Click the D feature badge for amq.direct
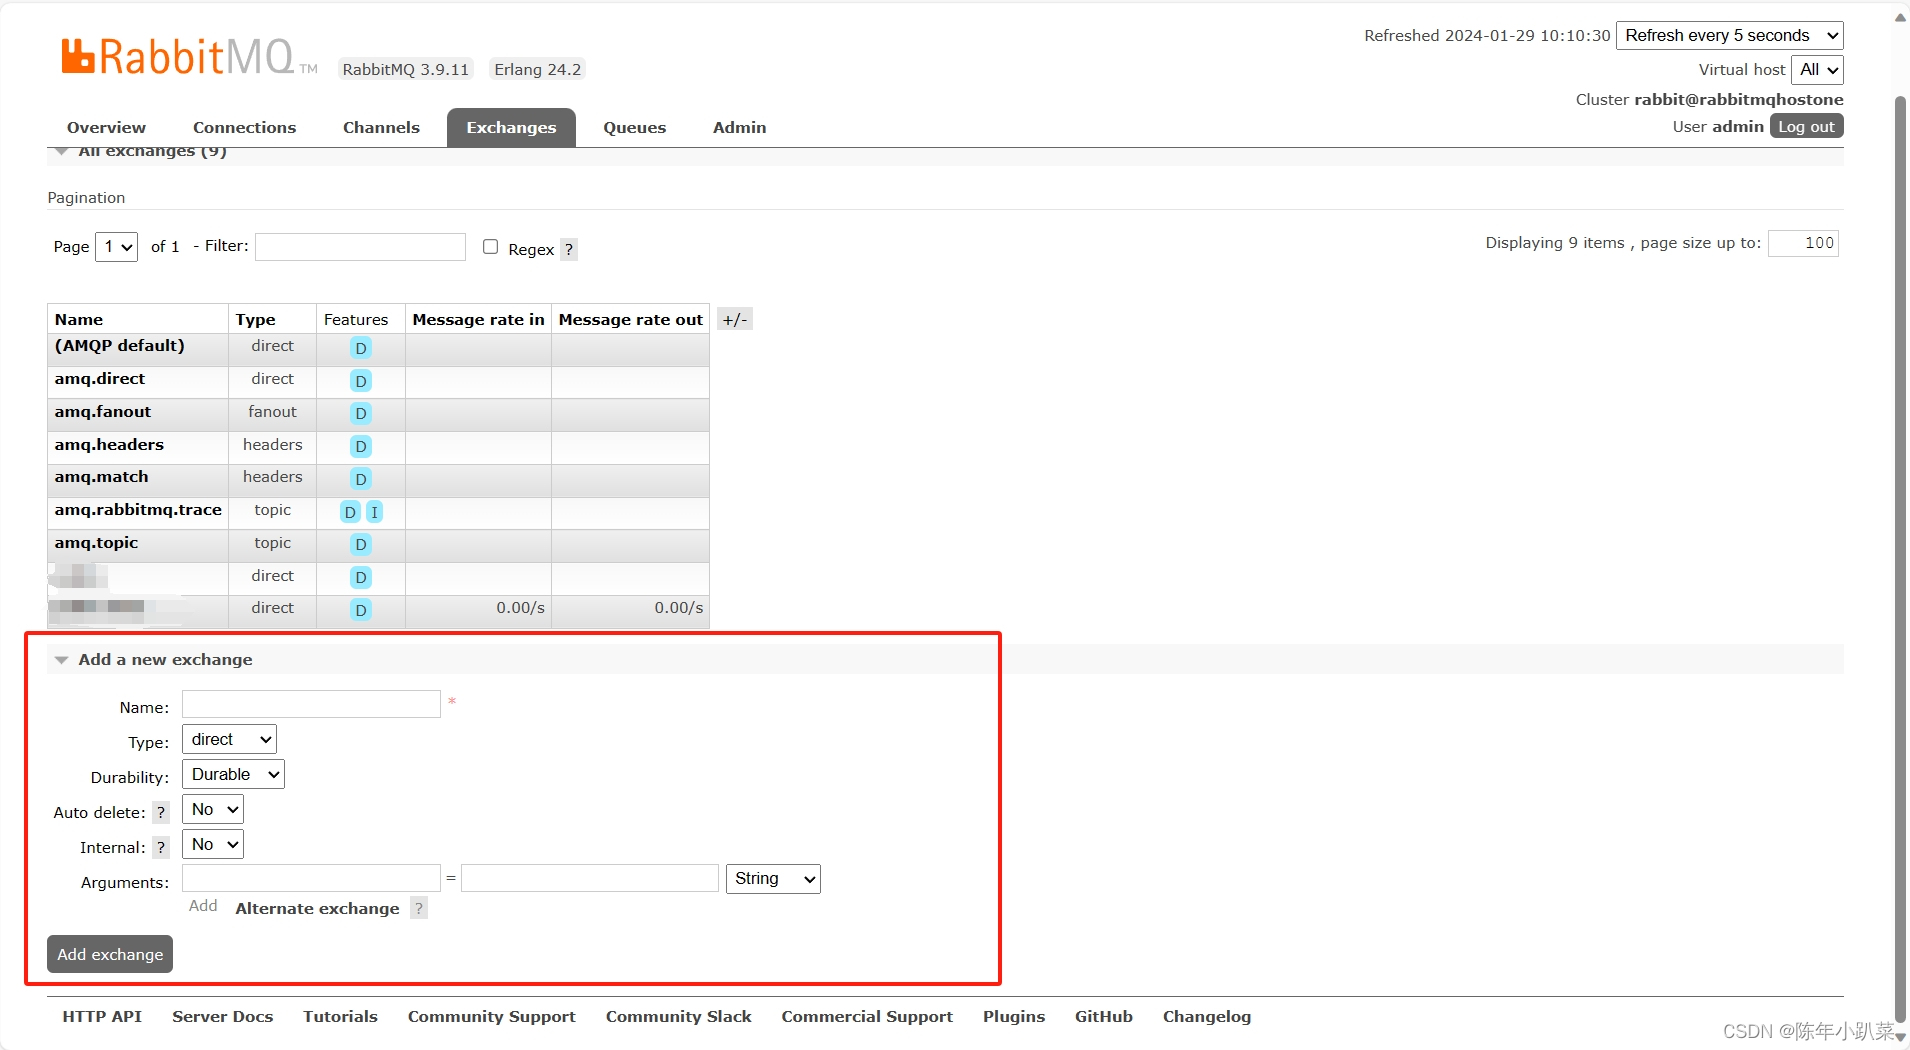 [361, 381]
